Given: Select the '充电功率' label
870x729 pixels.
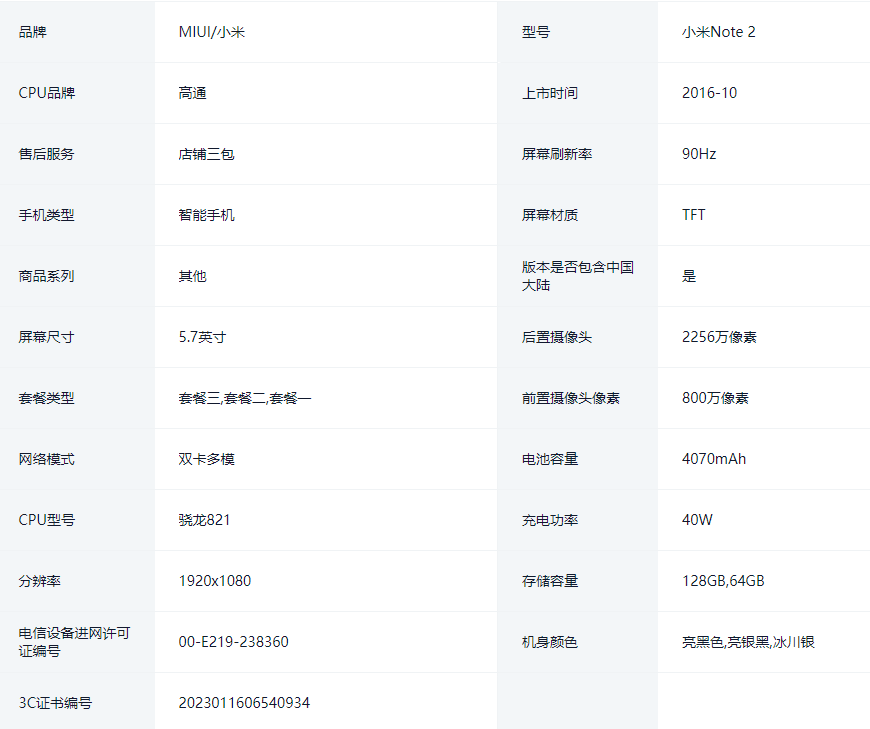Looking at the screenshot, I should click(x=550, y=520).
